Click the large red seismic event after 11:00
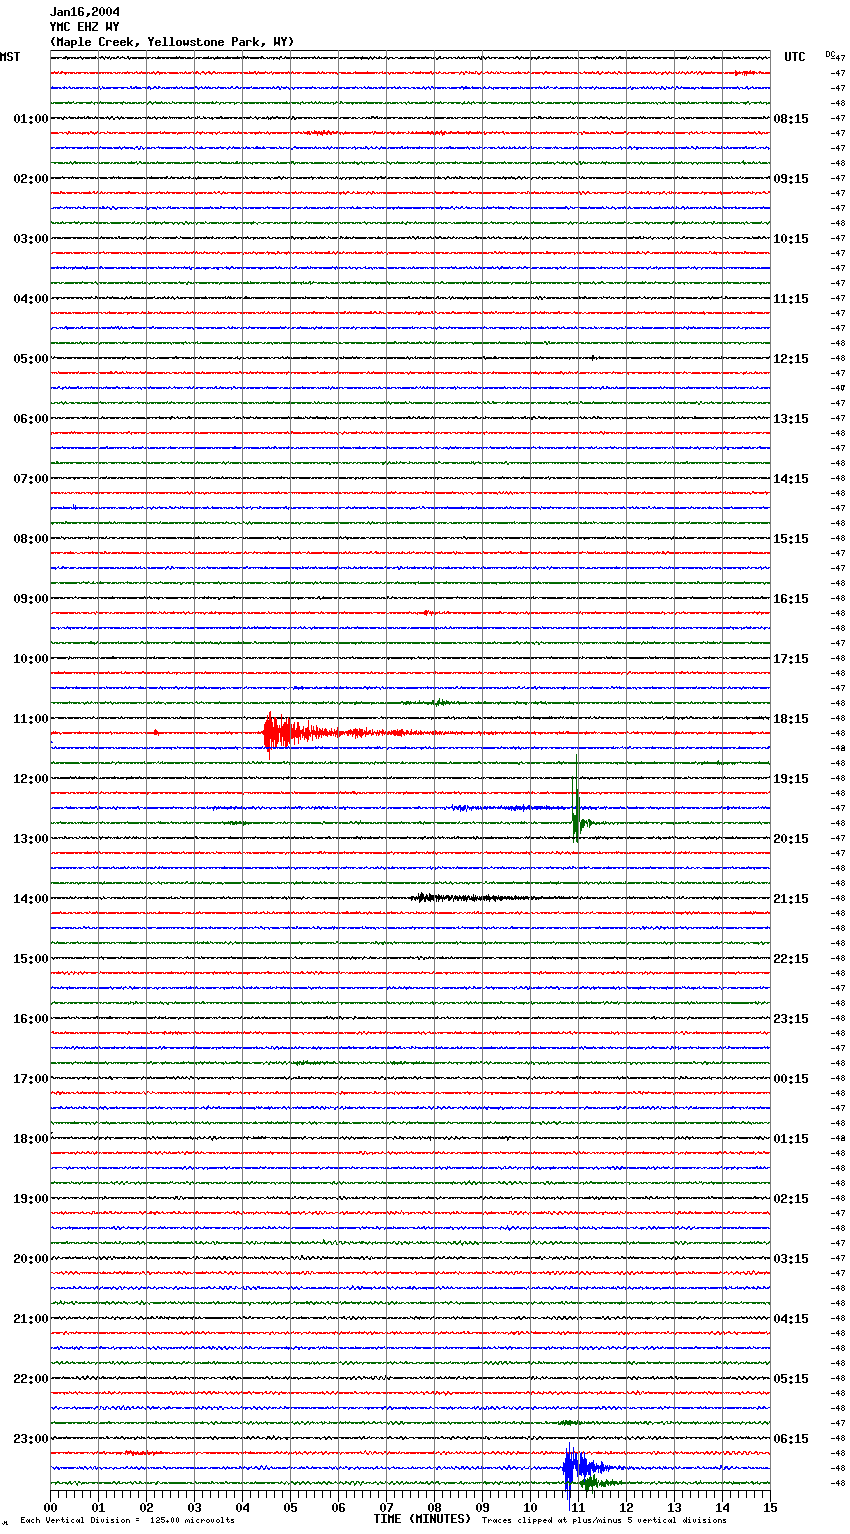Image resolution: width=850 pixels, height=1534 pixels. 300,733
